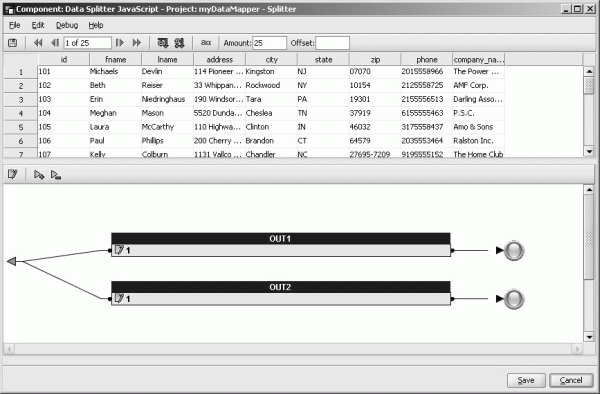Click the company_na... column header
600x394 pixels.
tap(479, 60)
